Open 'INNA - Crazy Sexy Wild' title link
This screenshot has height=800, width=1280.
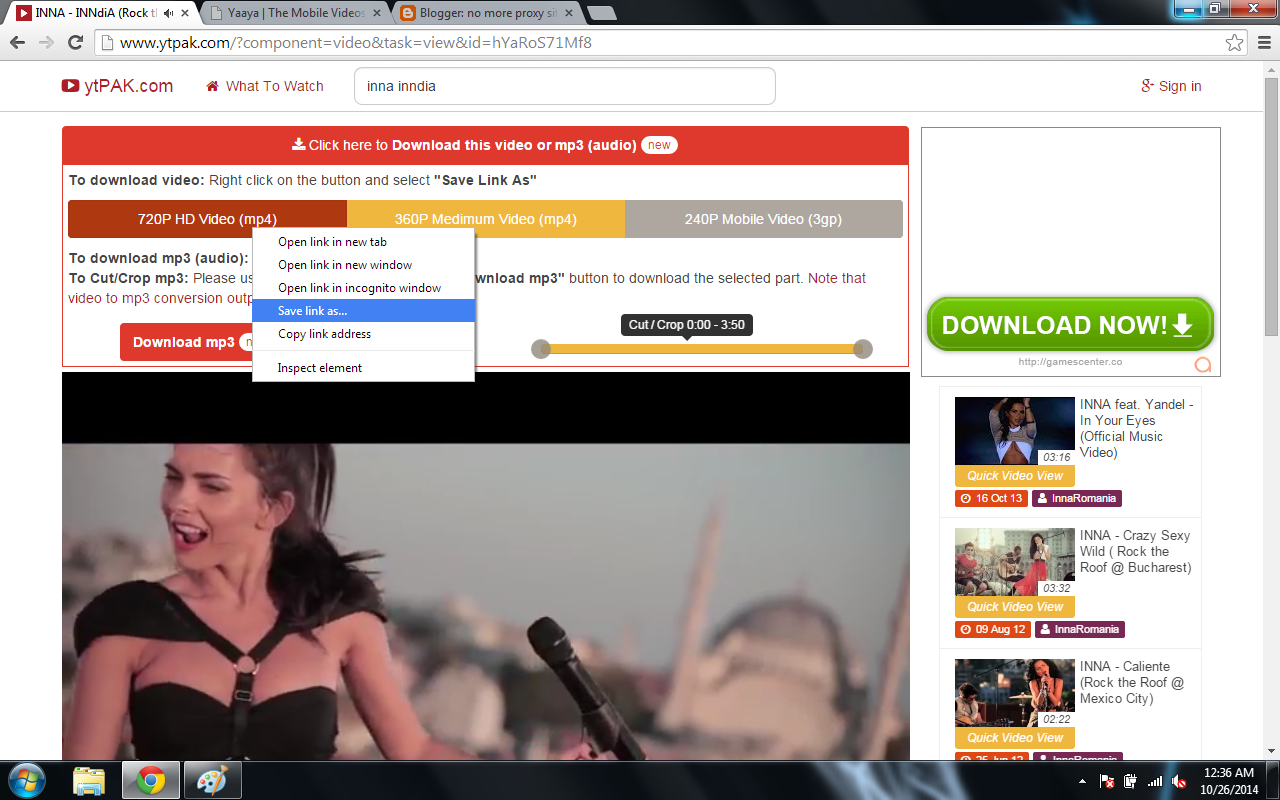tap(1136, 551)
